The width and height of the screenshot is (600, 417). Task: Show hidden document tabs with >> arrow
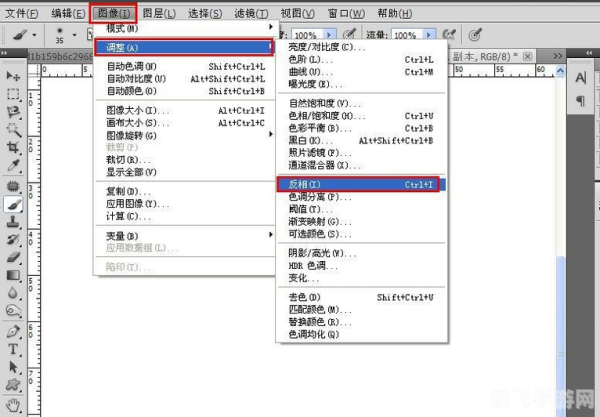tap(558, 56)
